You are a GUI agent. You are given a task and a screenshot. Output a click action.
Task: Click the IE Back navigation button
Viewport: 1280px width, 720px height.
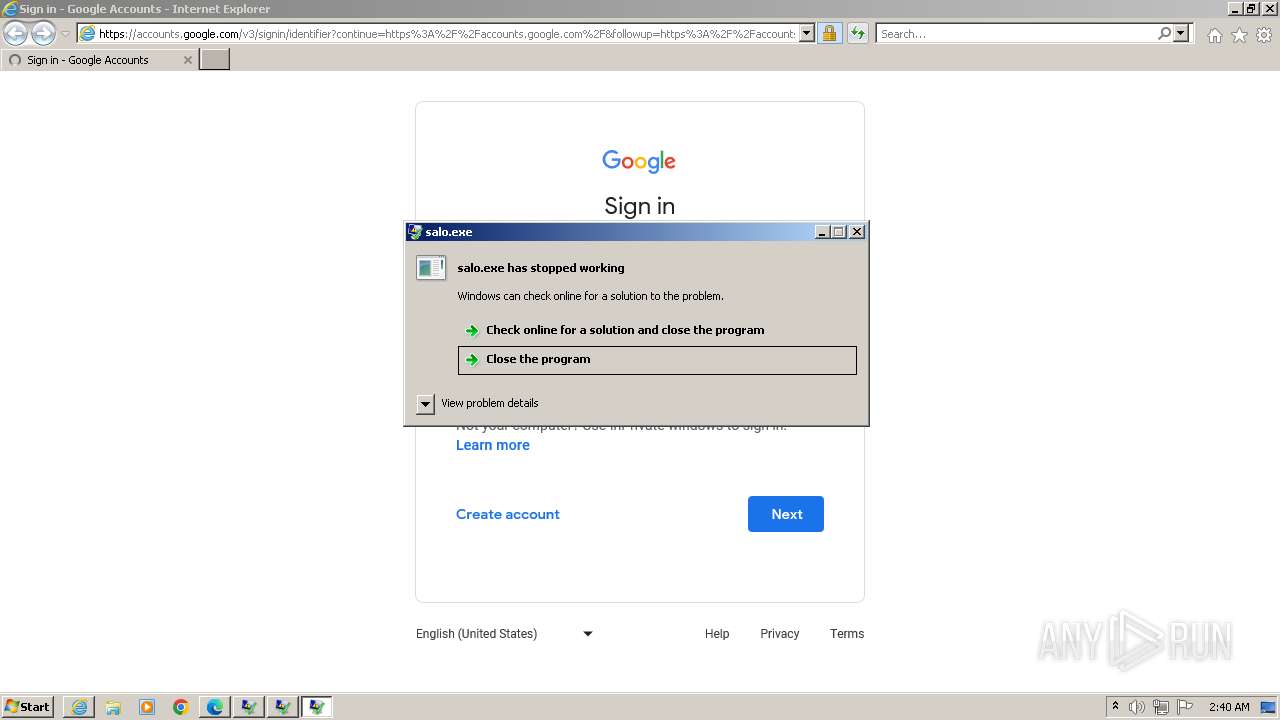[15, 33]
